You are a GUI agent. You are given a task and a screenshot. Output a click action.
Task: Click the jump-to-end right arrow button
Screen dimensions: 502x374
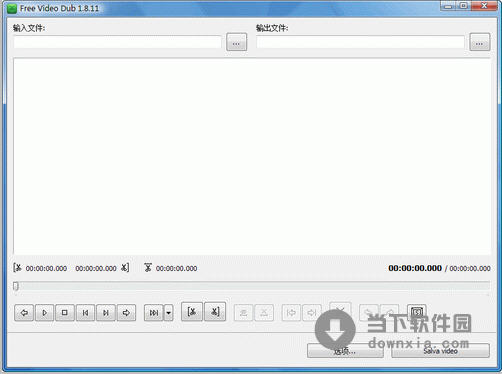pos(126,313)
